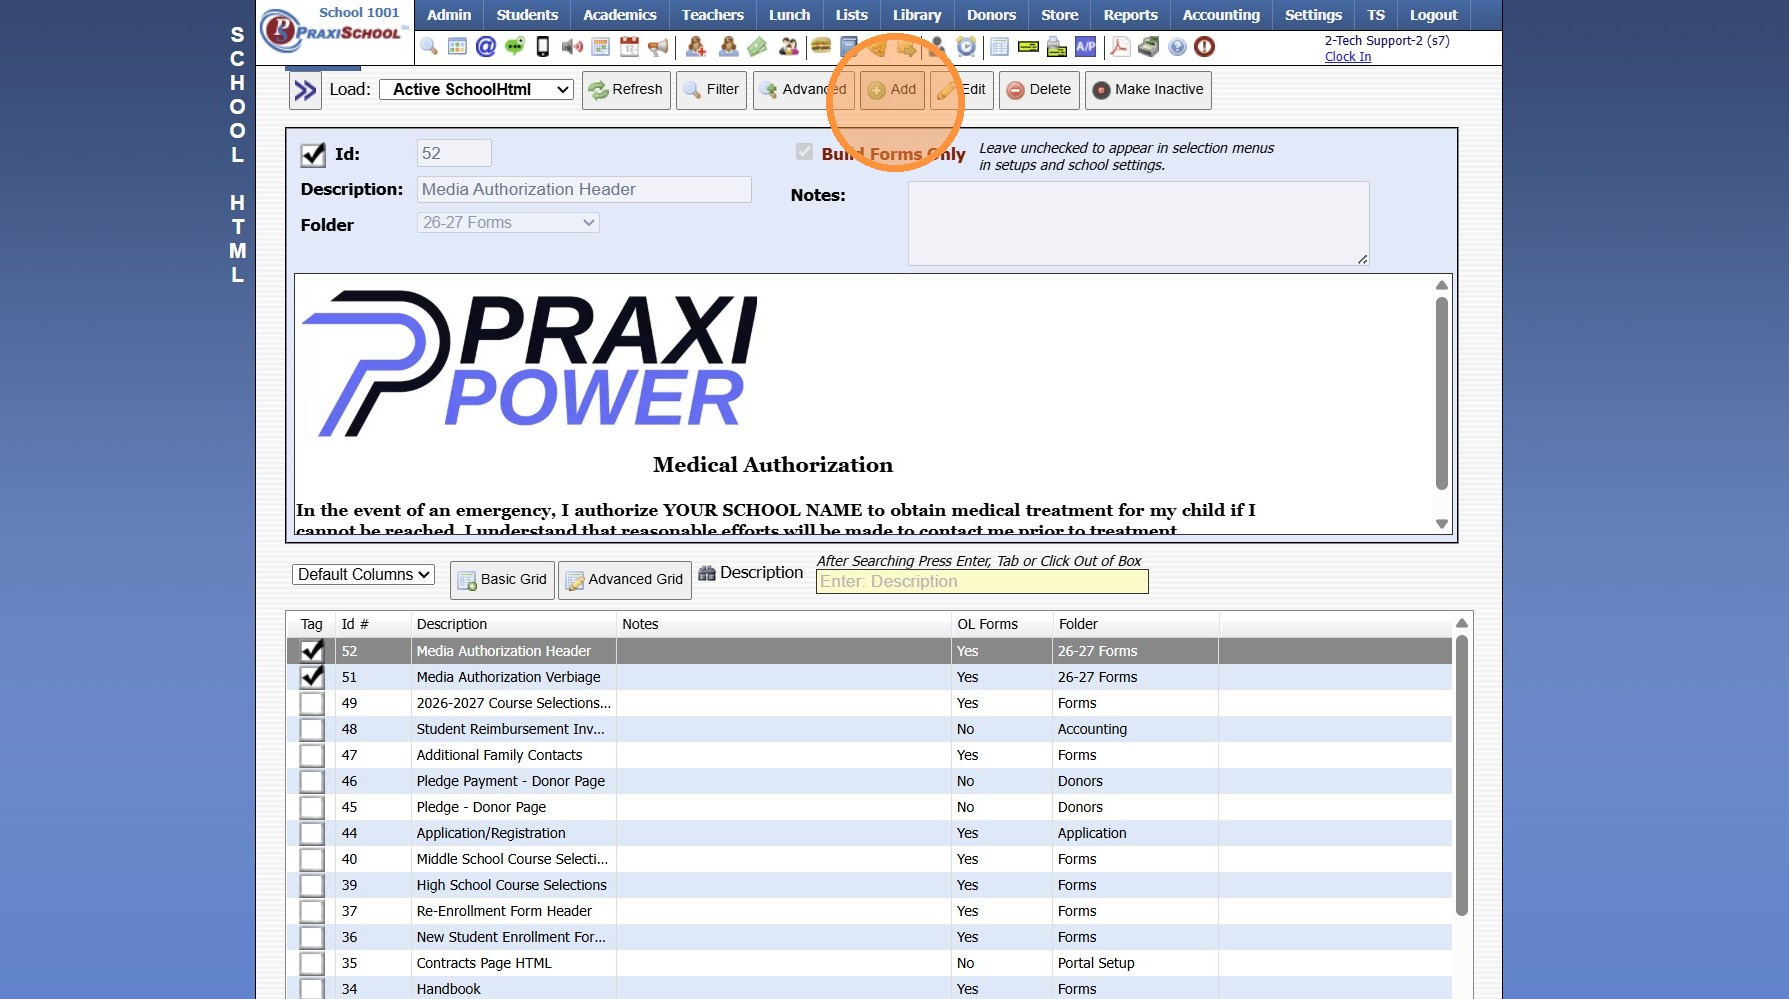Click the calendar grid icon beside the speaker
The image size is (1789, 999).
coord(601,47)
